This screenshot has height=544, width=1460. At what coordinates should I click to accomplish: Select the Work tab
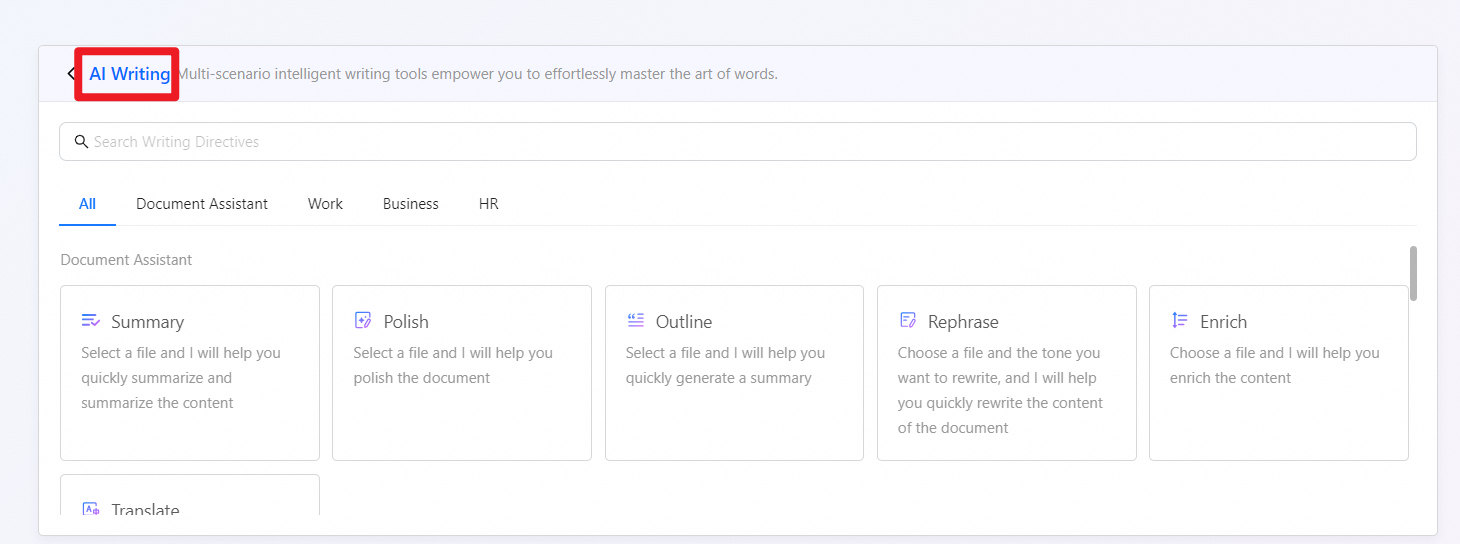325,204
